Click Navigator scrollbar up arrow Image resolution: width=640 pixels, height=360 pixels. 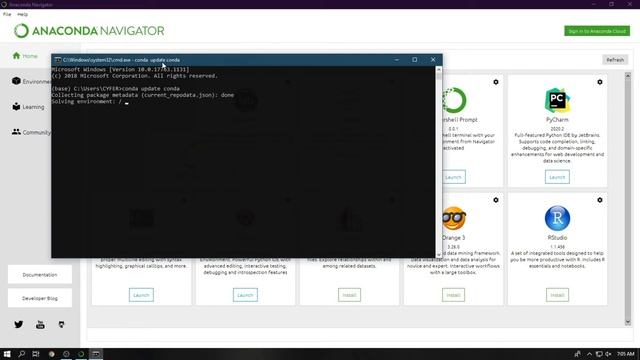(x=628, y=76)
